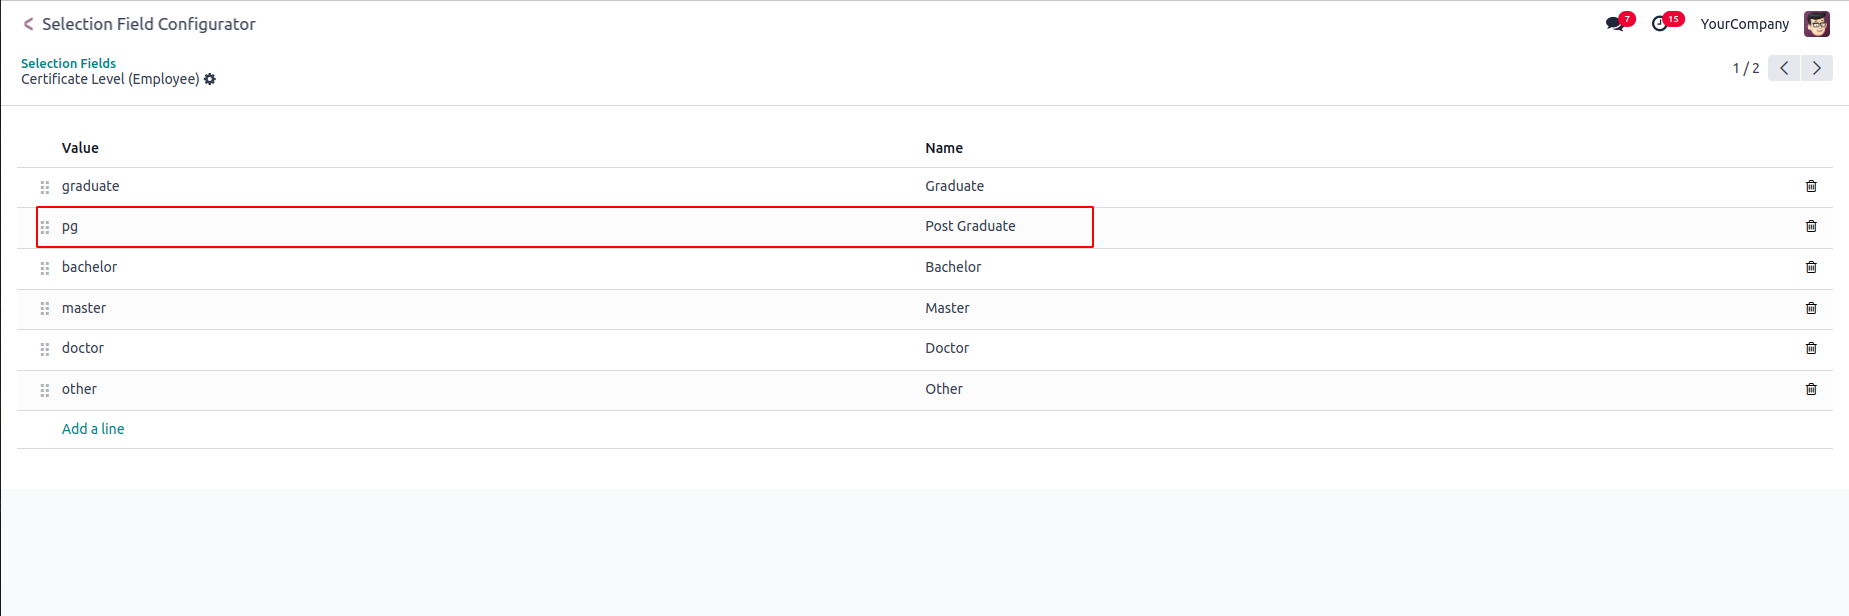Viewport: 1849px width, 616px height.
Task: Click the drag handle beside doctor
Action: coord(45,349)
